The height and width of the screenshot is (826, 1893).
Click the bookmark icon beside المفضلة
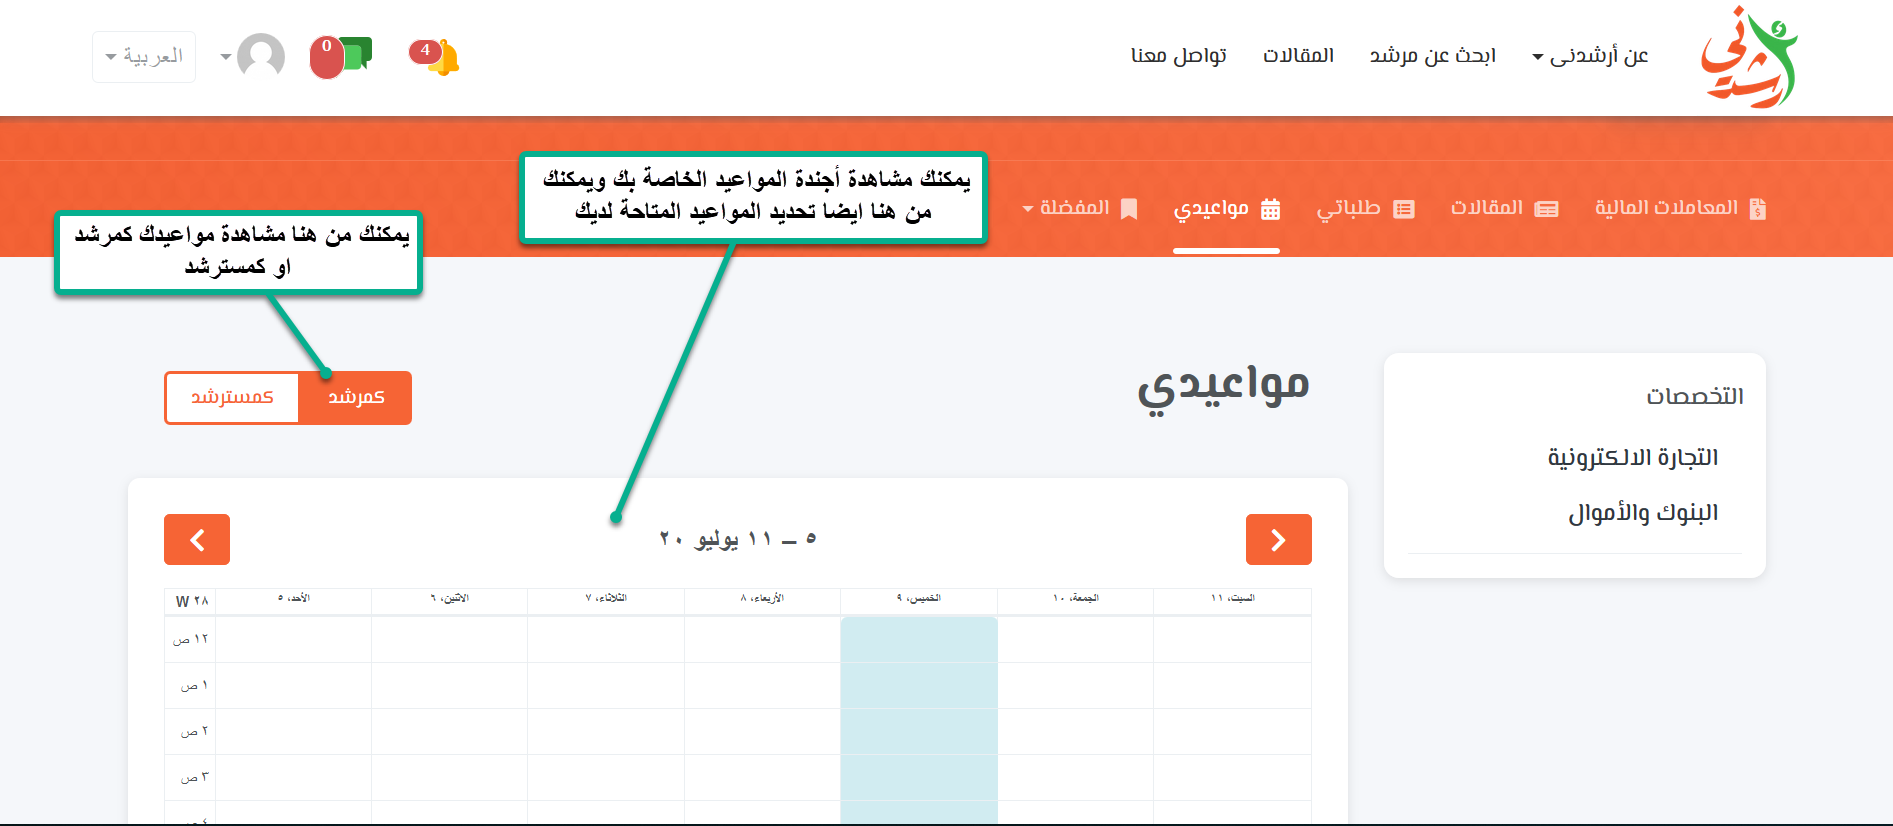point(1129,209)
